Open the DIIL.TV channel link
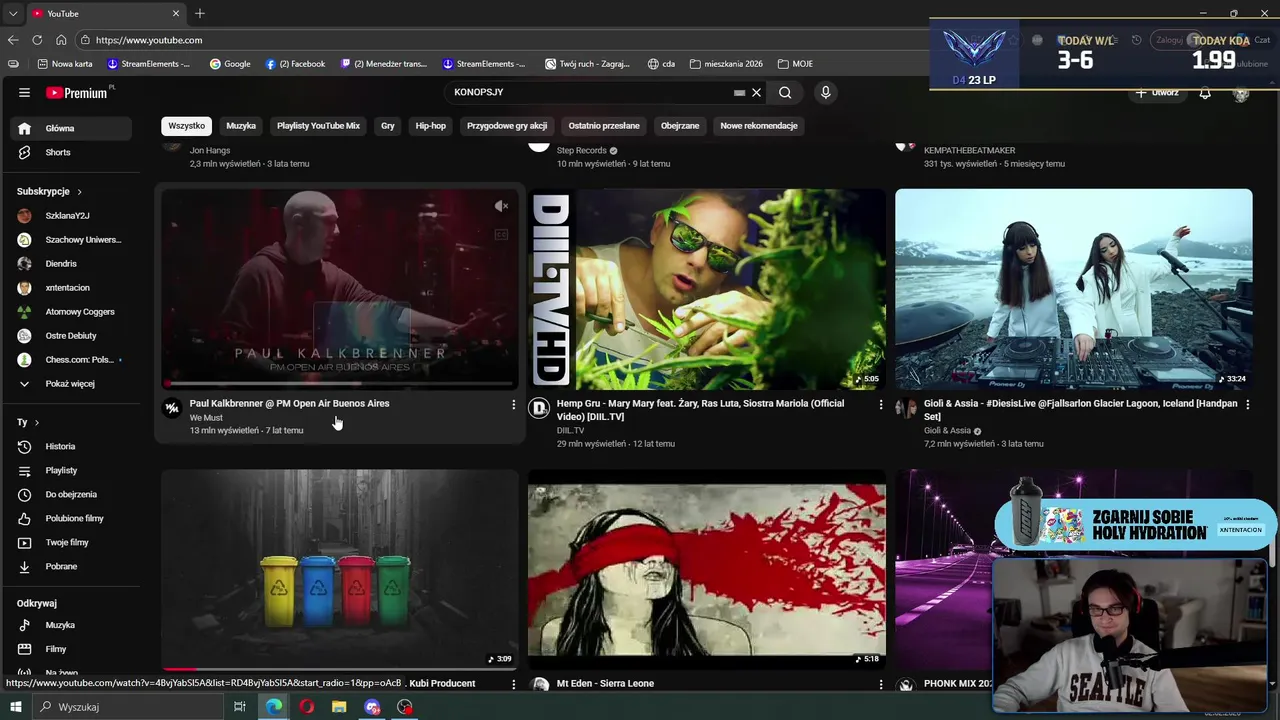The image size is (1280, 720). (x=570, y=431)
